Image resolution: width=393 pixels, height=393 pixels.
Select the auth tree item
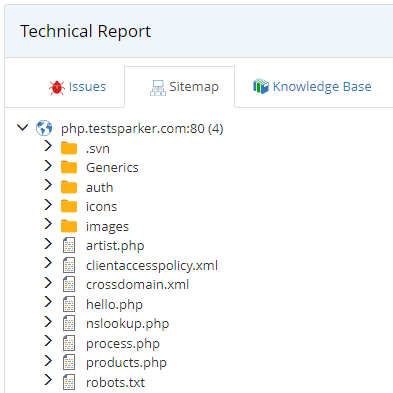[x=99, y=187]
